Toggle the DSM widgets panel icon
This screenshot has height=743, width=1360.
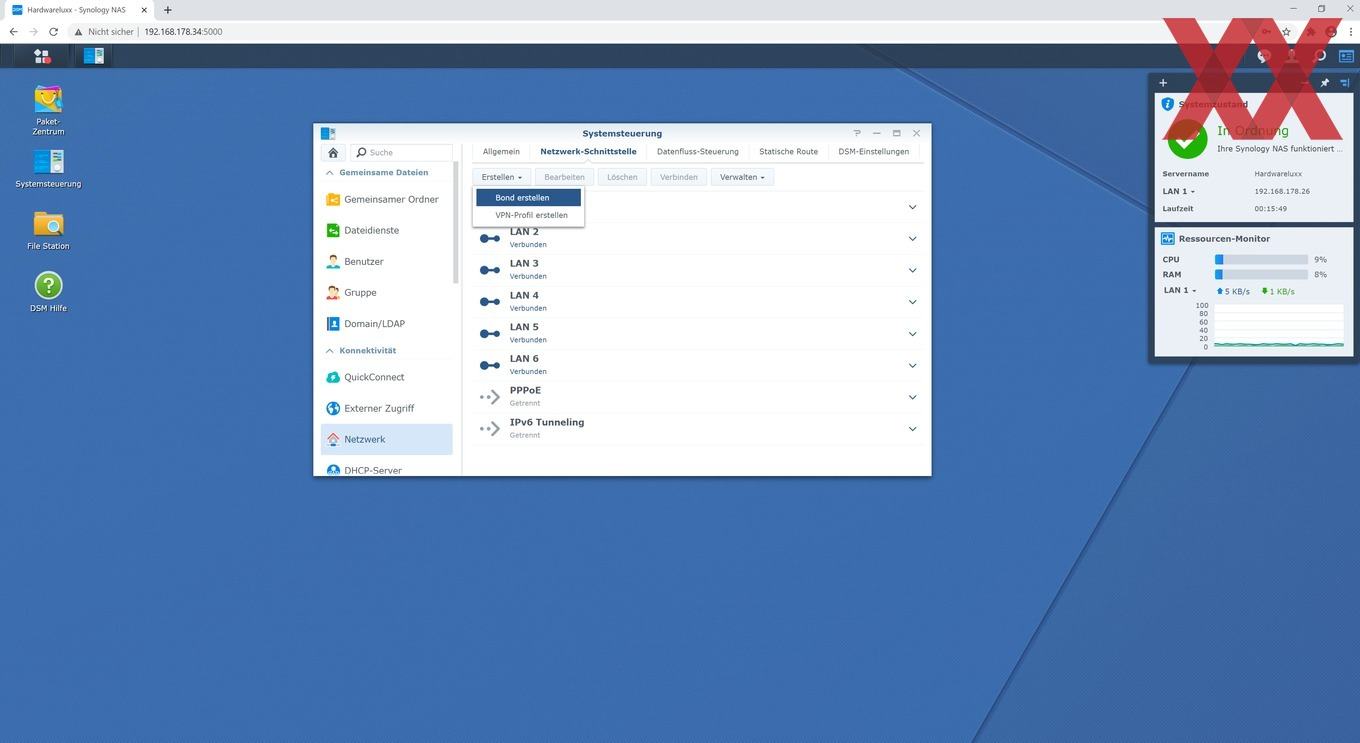pos(1346,56)
